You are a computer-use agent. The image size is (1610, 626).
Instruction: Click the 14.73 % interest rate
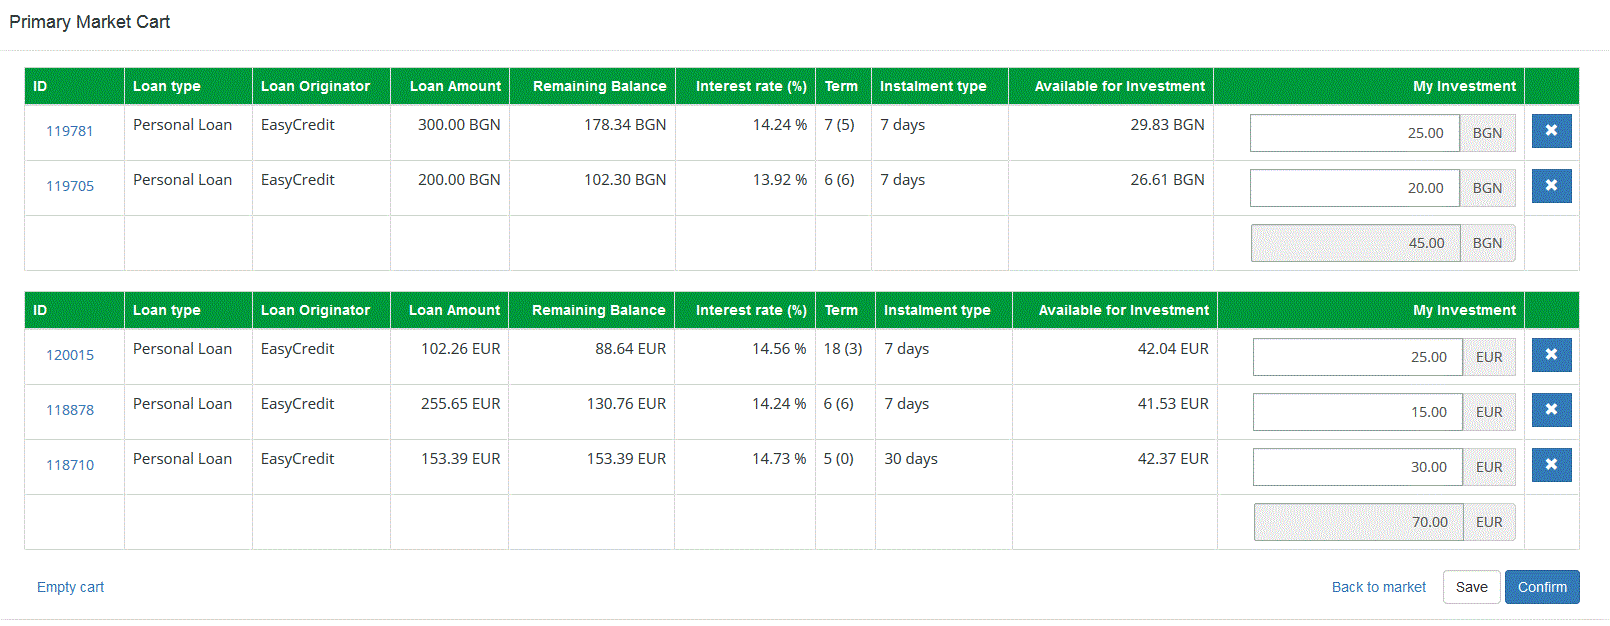(x=779, y=459)
